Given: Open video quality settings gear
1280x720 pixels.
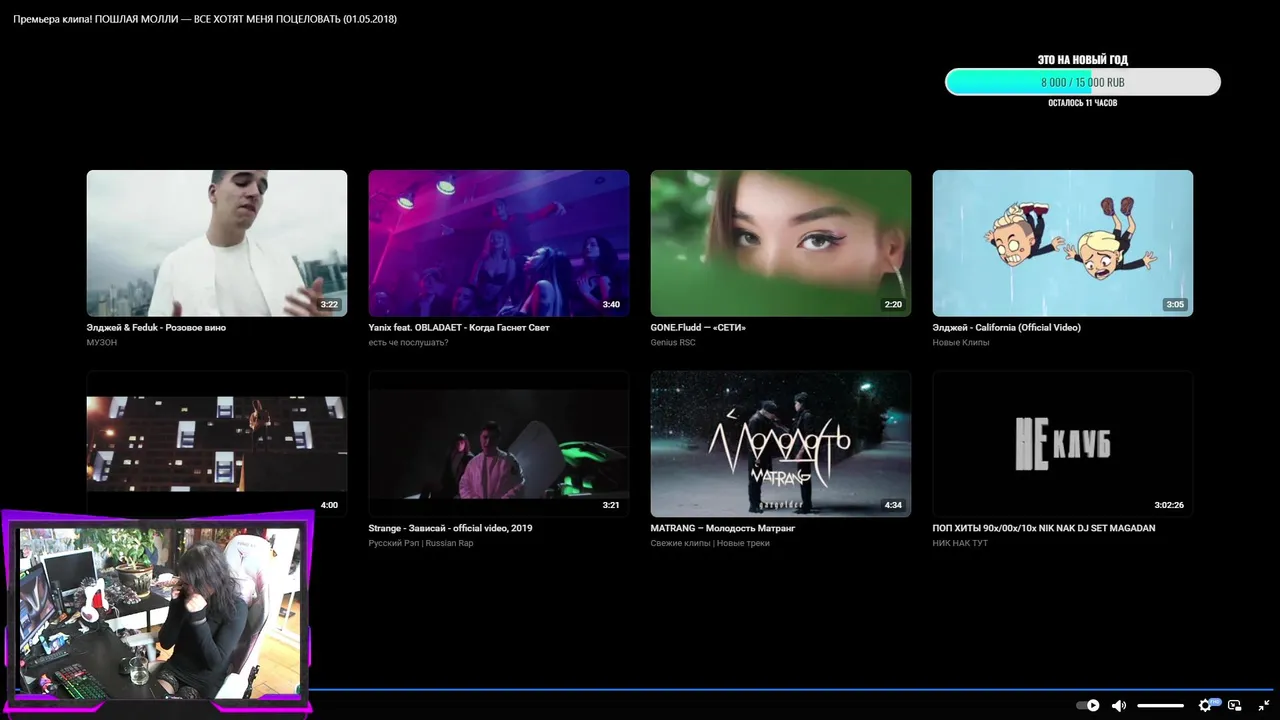Looking at the screenshot, I should click(x=1206, y=705).
